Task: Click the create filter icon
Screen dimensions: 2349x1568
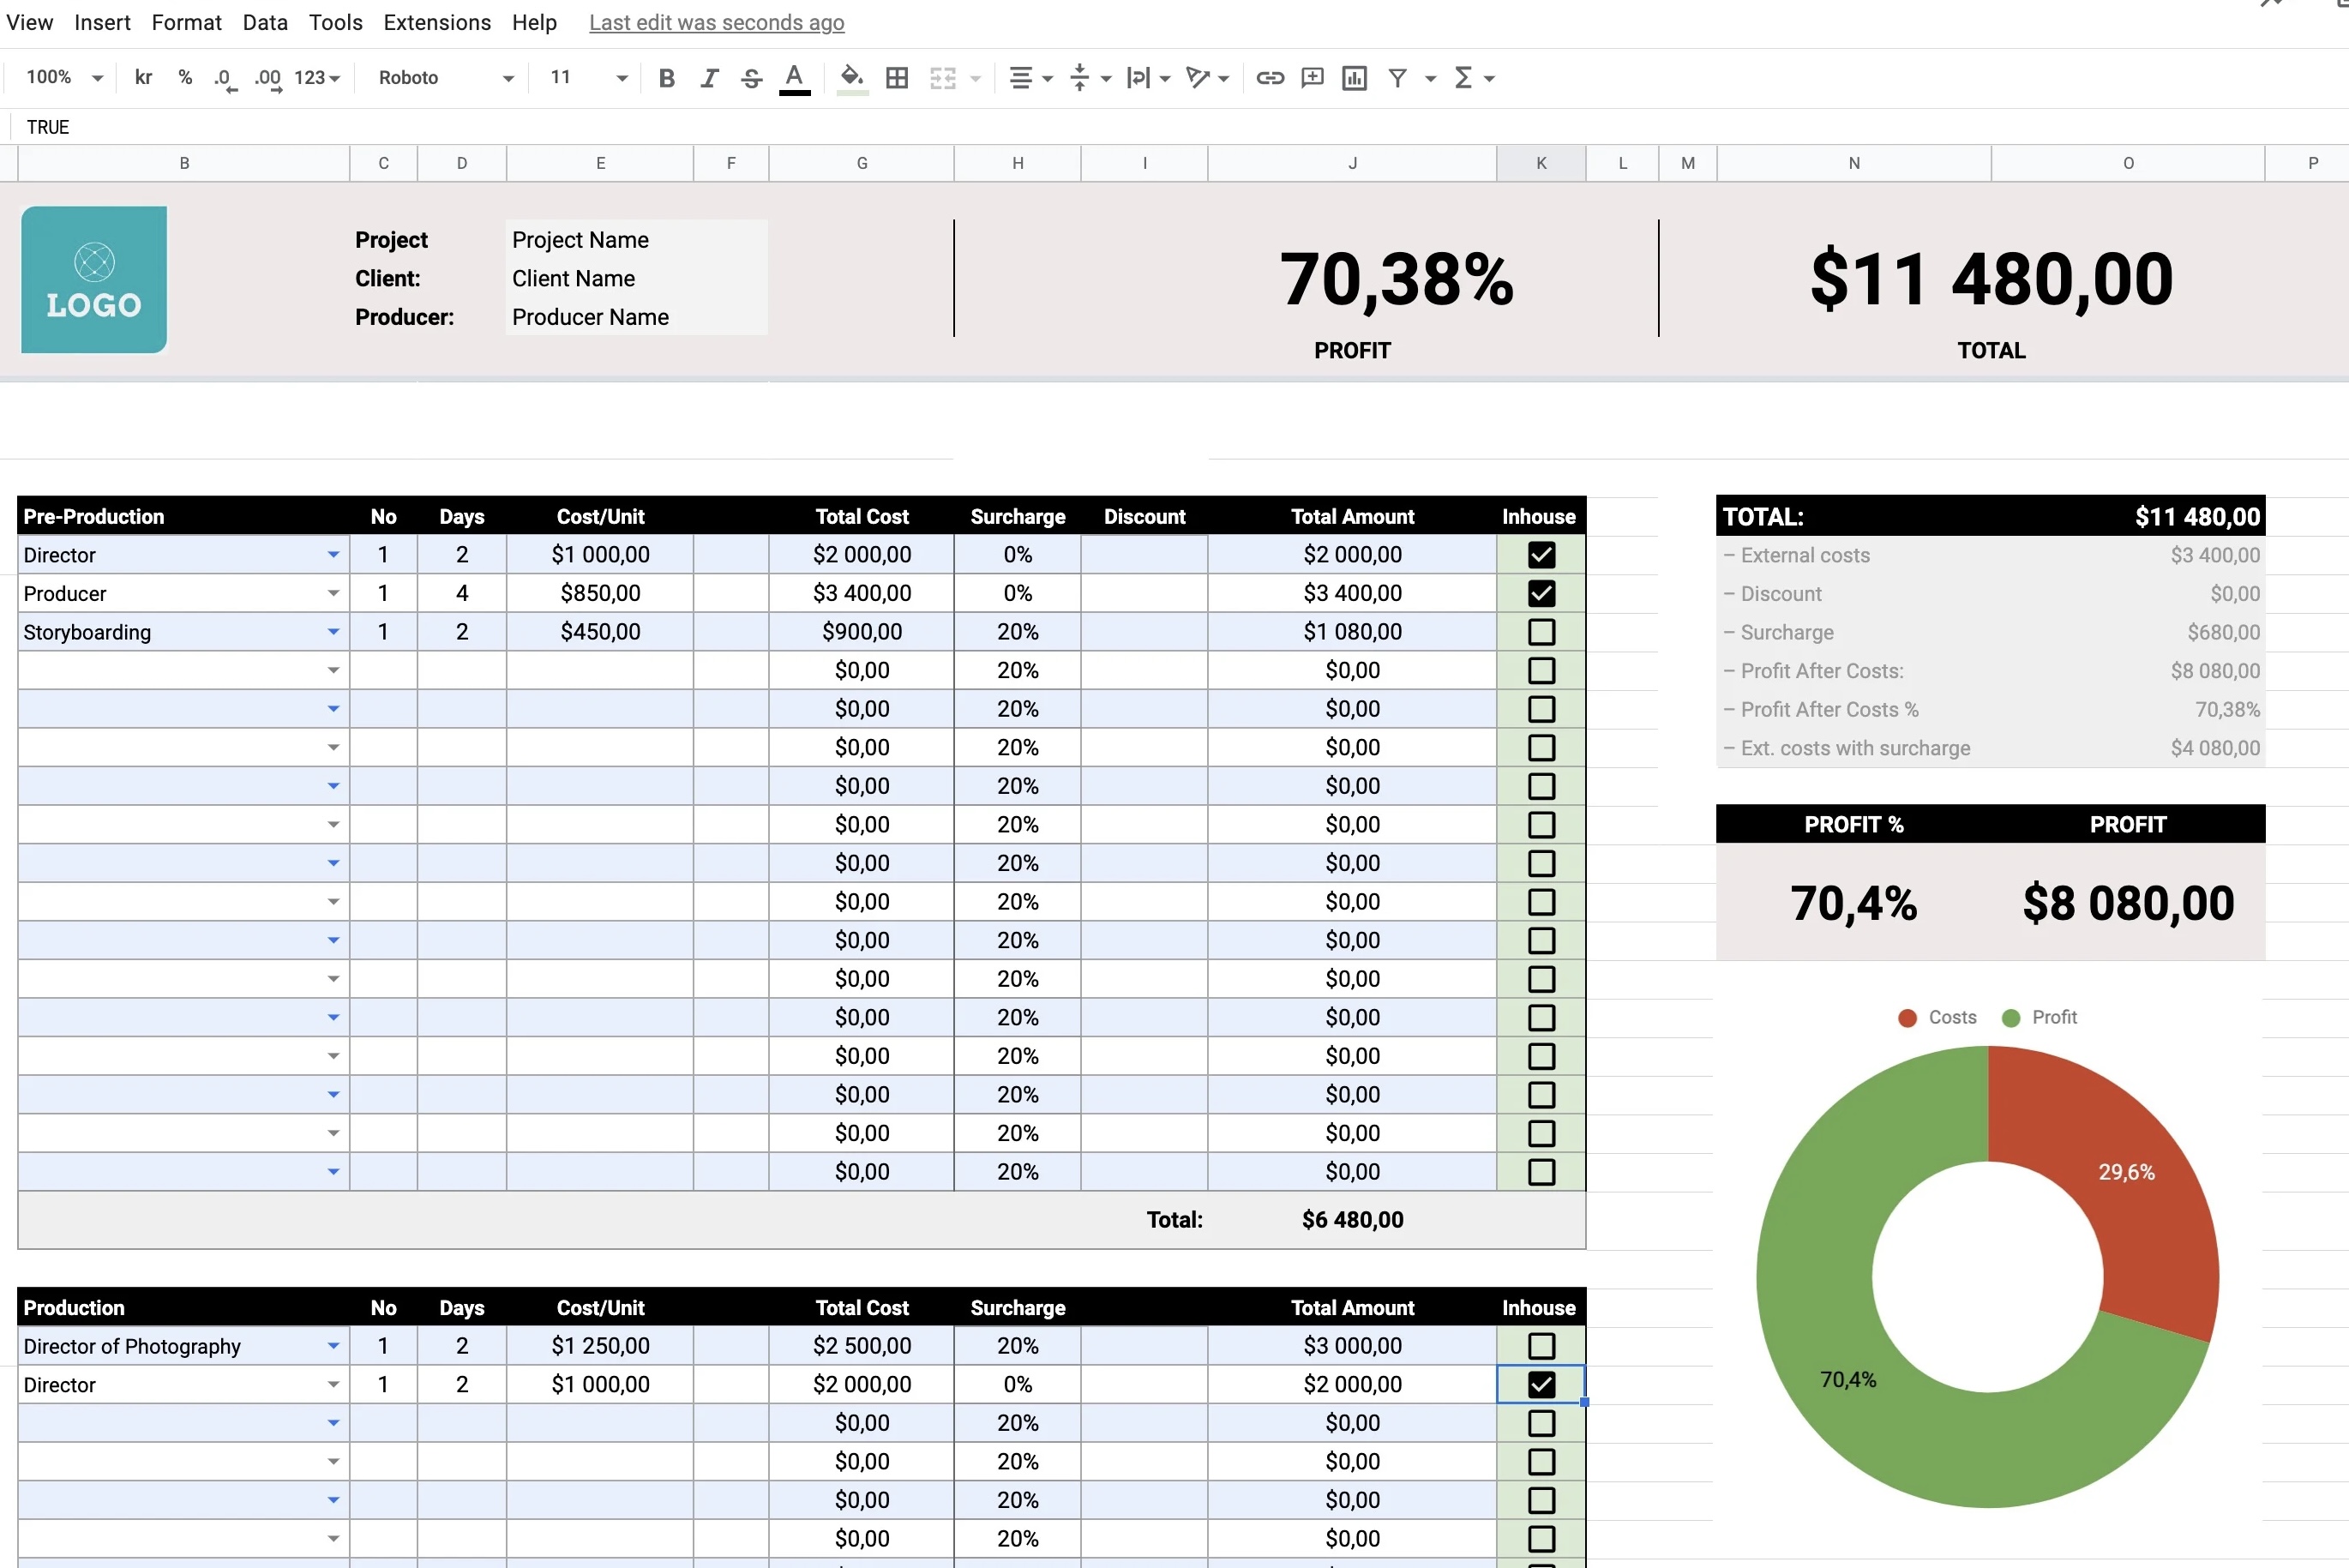Action: 1398,78
